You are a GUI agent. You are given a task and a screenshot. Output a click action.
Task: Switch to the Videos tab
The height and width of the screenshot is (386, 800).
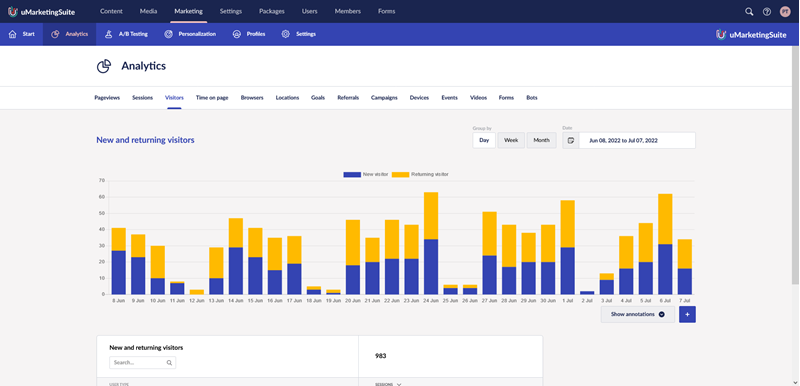(479, 98)
